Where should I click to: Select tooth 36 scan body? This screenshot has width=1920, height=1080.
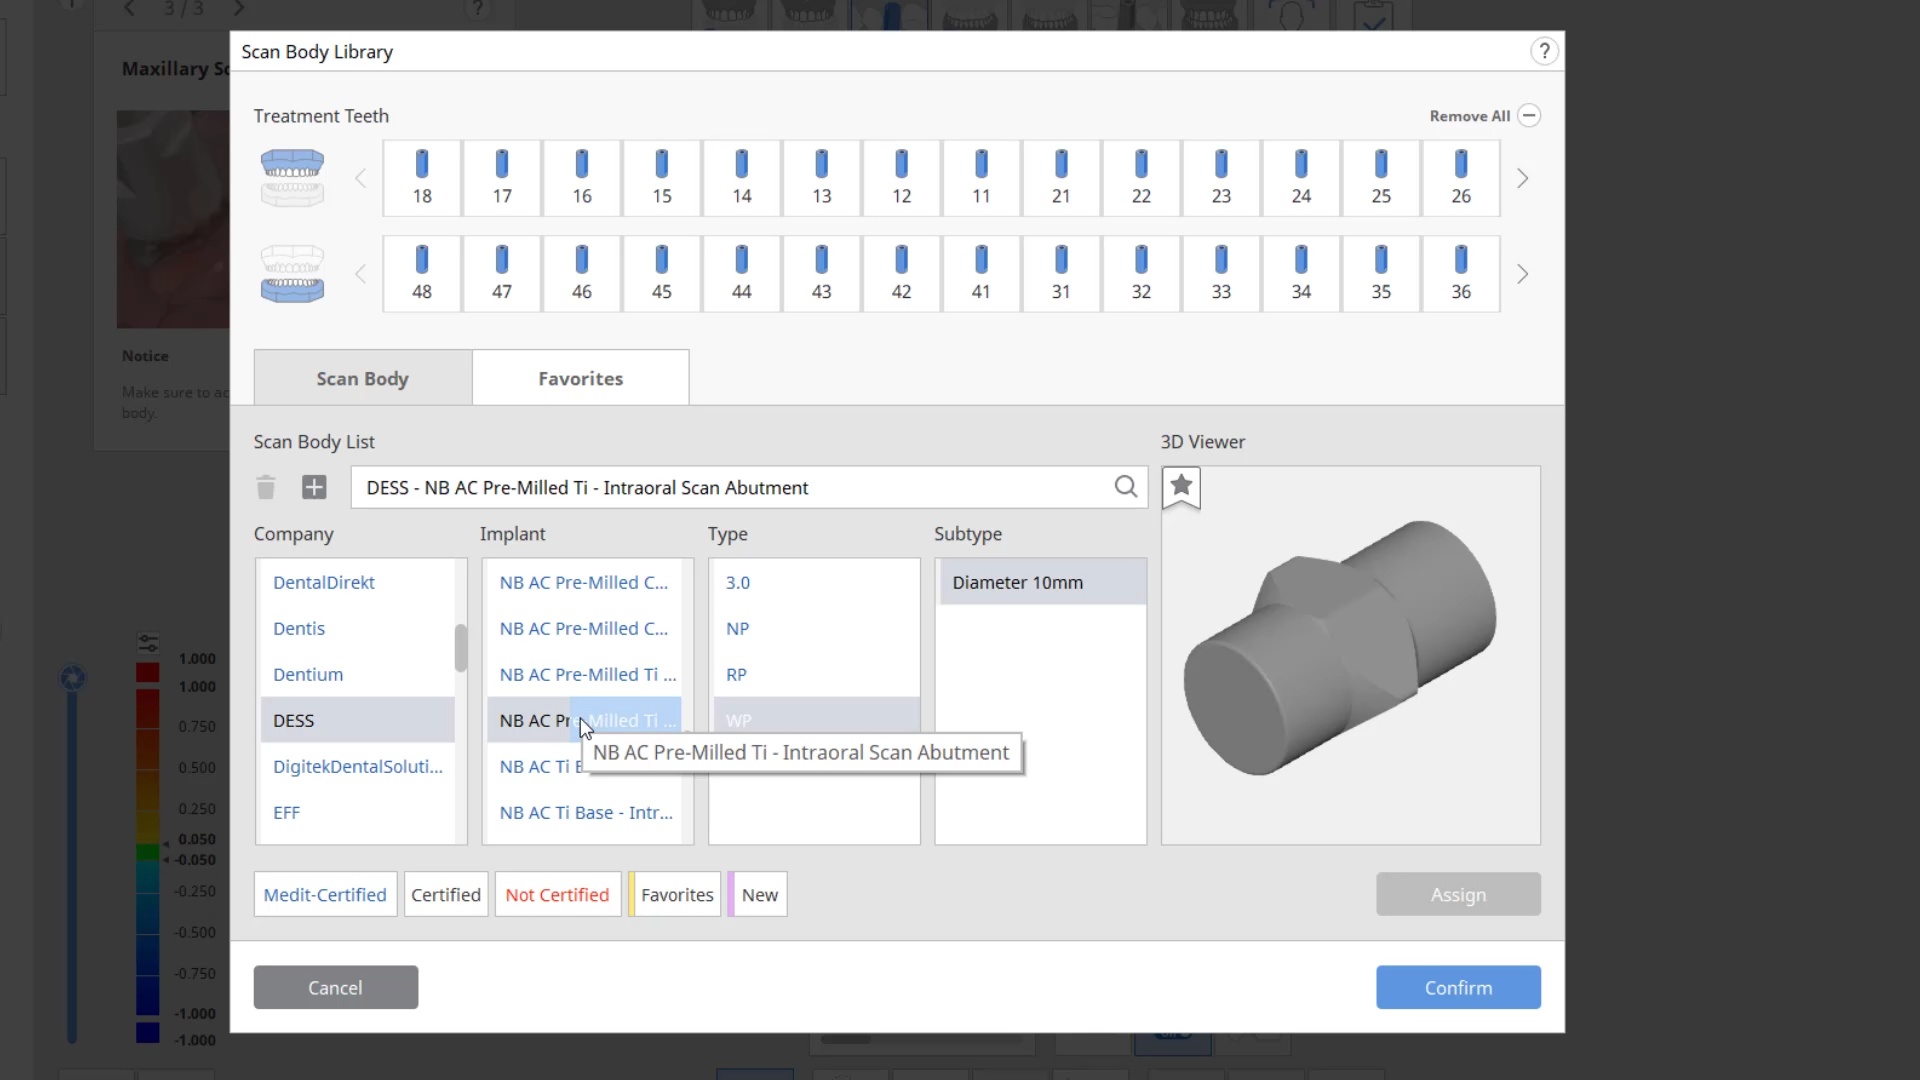coord(1460,274)
